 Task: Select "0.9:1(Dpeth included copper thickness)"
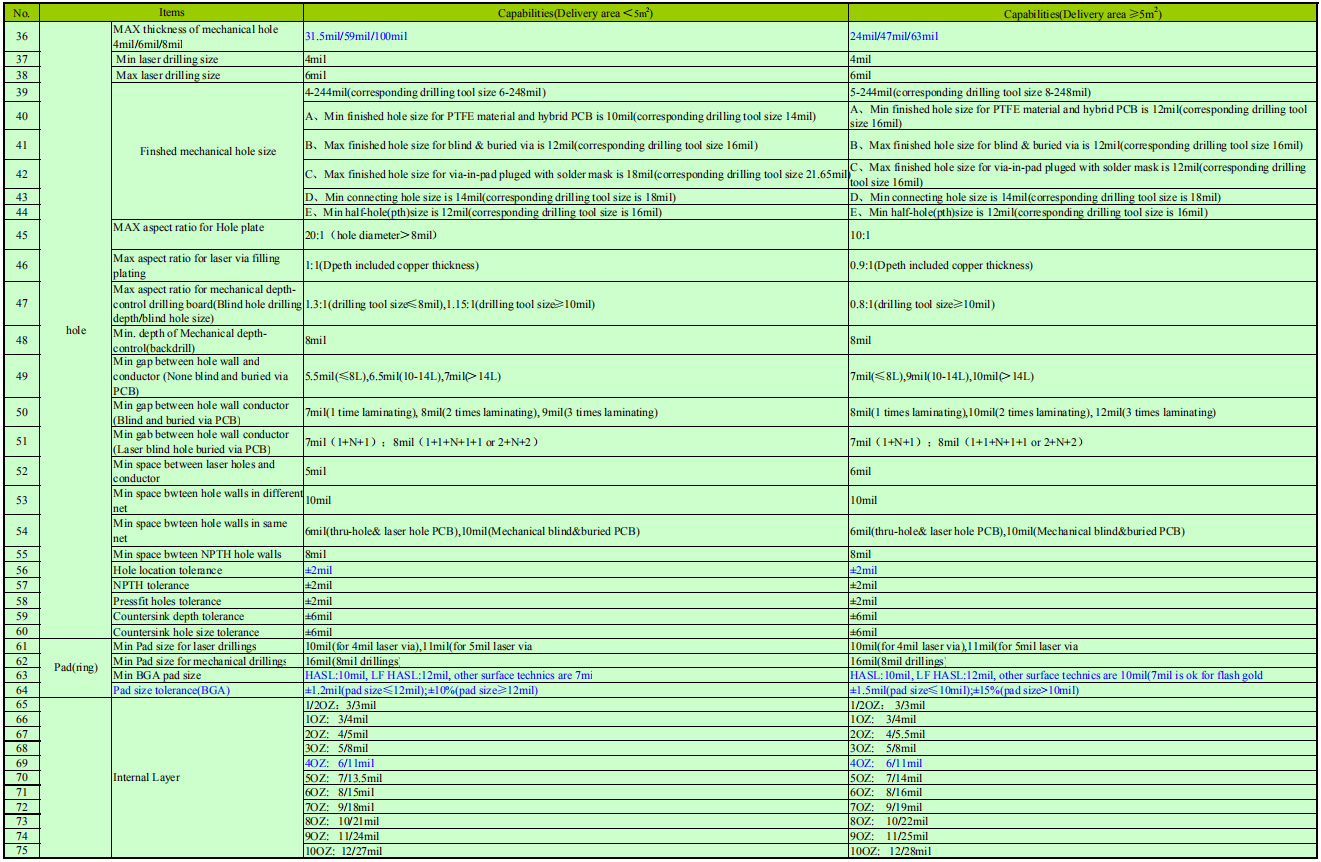click(1082, 266)
